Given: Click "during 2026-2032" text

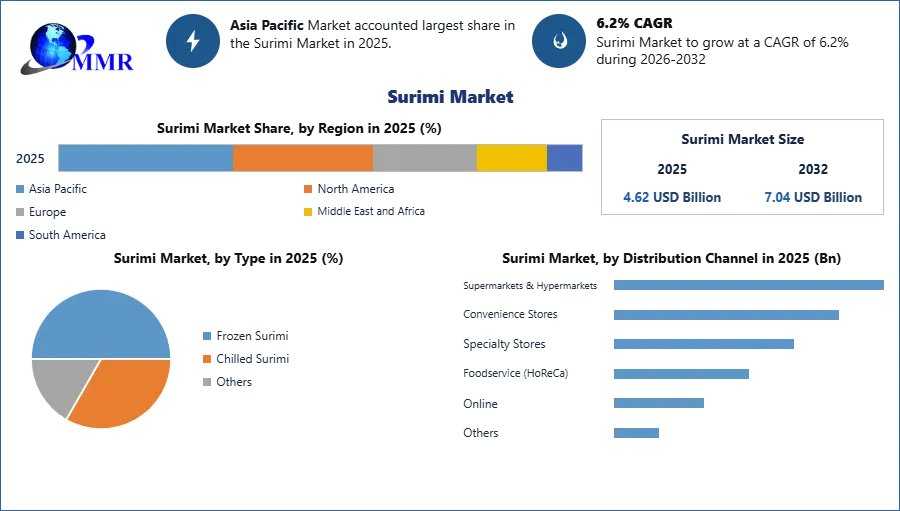Looking at the screenshot, I should click(x=651, y=59).
